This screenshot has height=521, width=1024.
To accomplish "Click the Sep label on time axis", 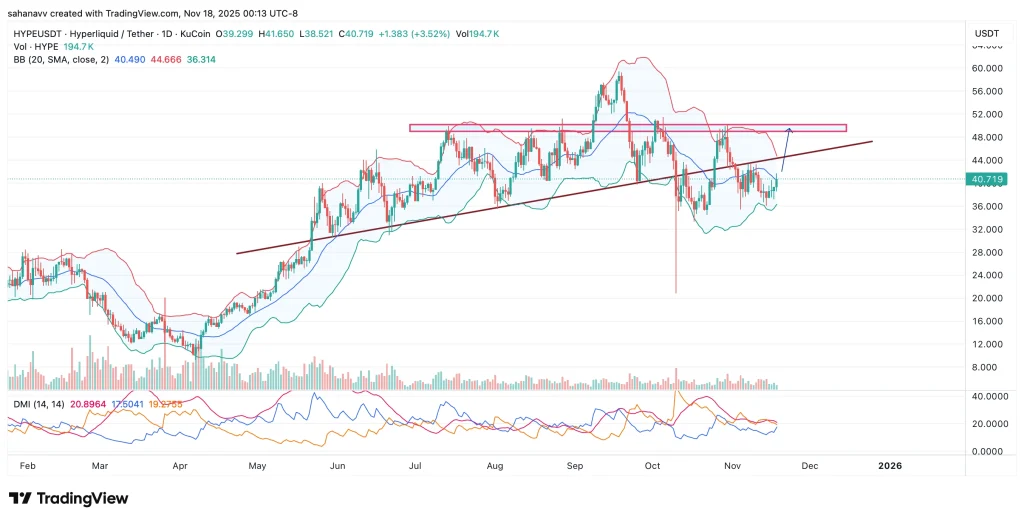I will tap(574, 466).
